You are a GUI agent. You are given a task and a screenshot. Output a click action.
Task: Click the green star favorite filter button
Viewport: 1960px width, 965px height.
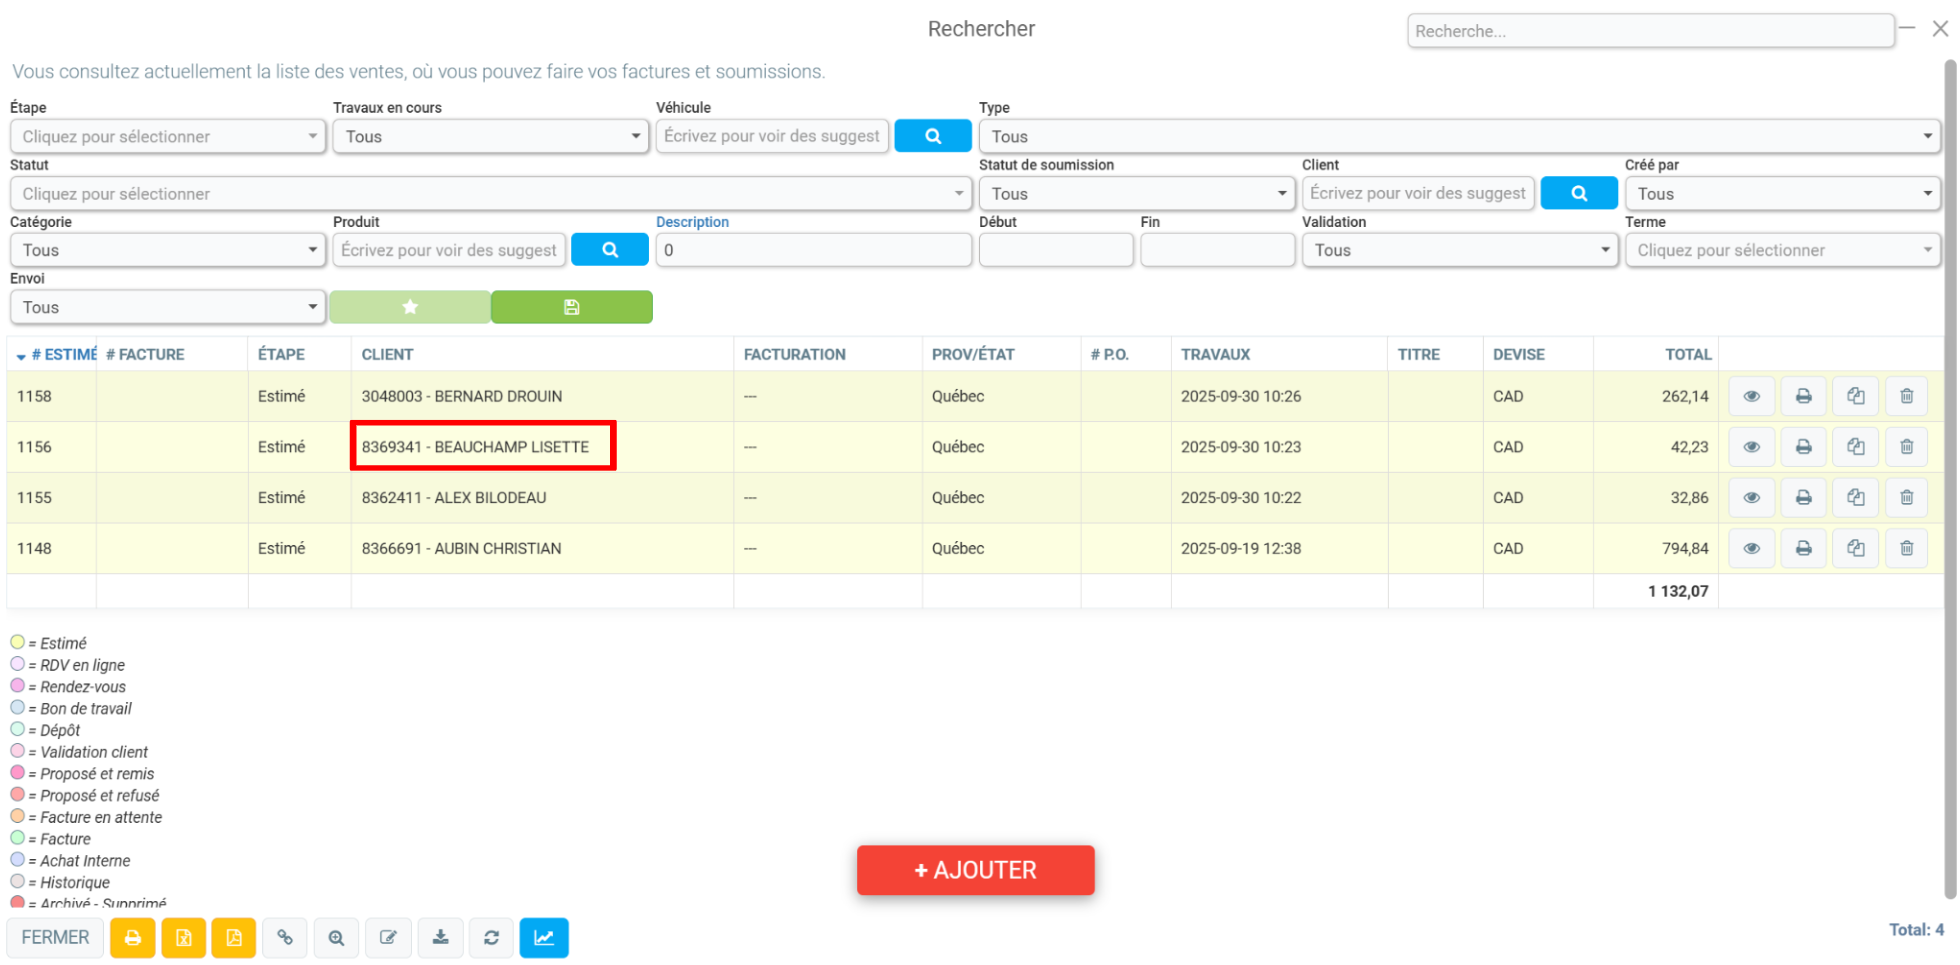[x=410, y=307]
